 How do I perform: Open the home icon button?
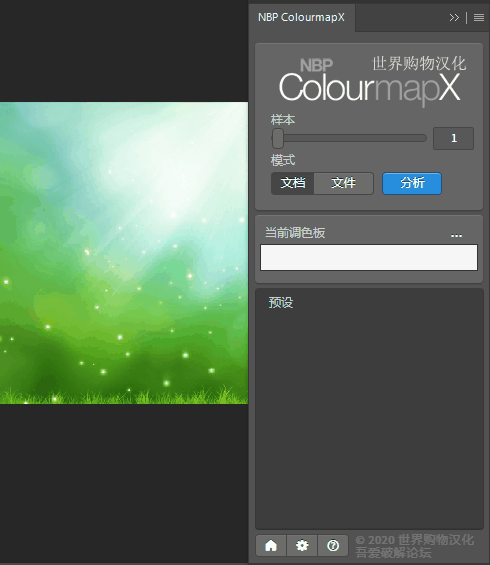click(x=271, y=545)
